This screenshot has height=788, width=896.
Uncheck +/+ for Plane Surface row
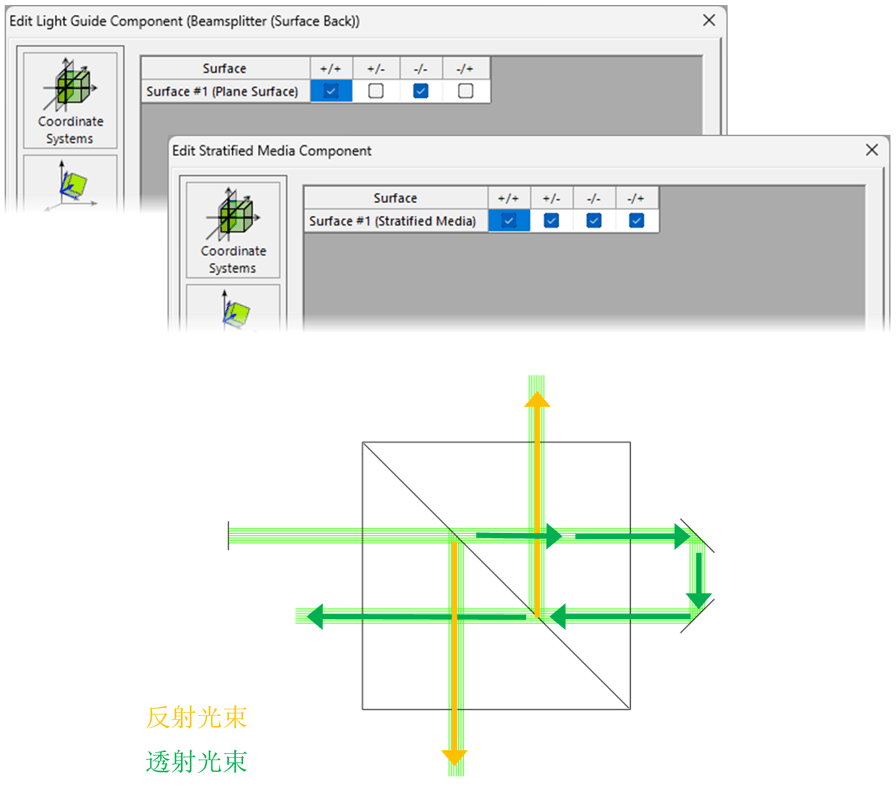pyautogui.click(x=331, y=91)
